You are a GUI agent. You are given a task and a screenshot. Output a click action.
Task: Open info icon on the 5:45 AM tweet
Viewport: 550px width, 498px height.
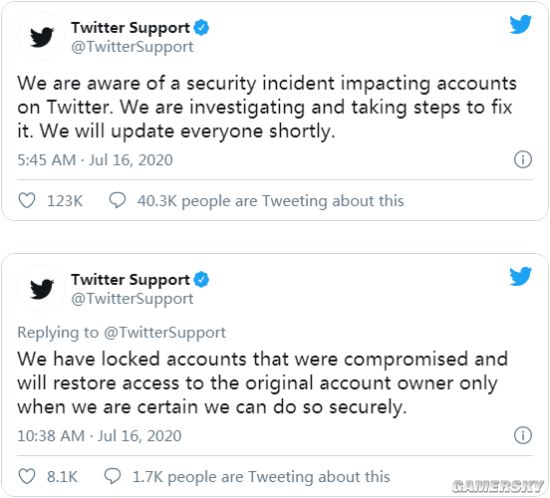click(523, 160)
